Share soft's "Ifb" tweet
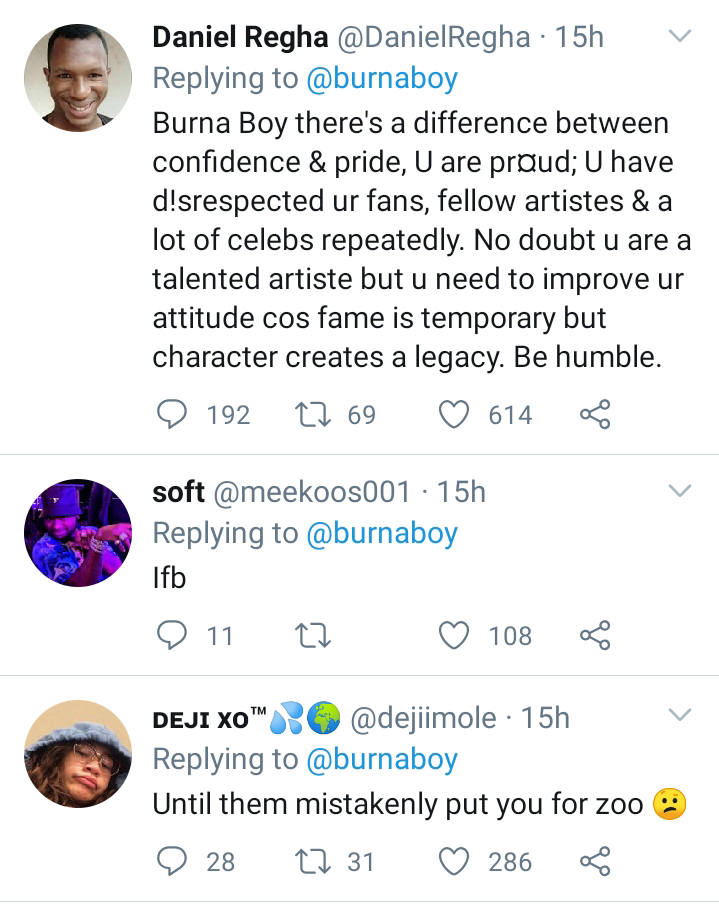This screenshot has height=904, width=719. 595,635
